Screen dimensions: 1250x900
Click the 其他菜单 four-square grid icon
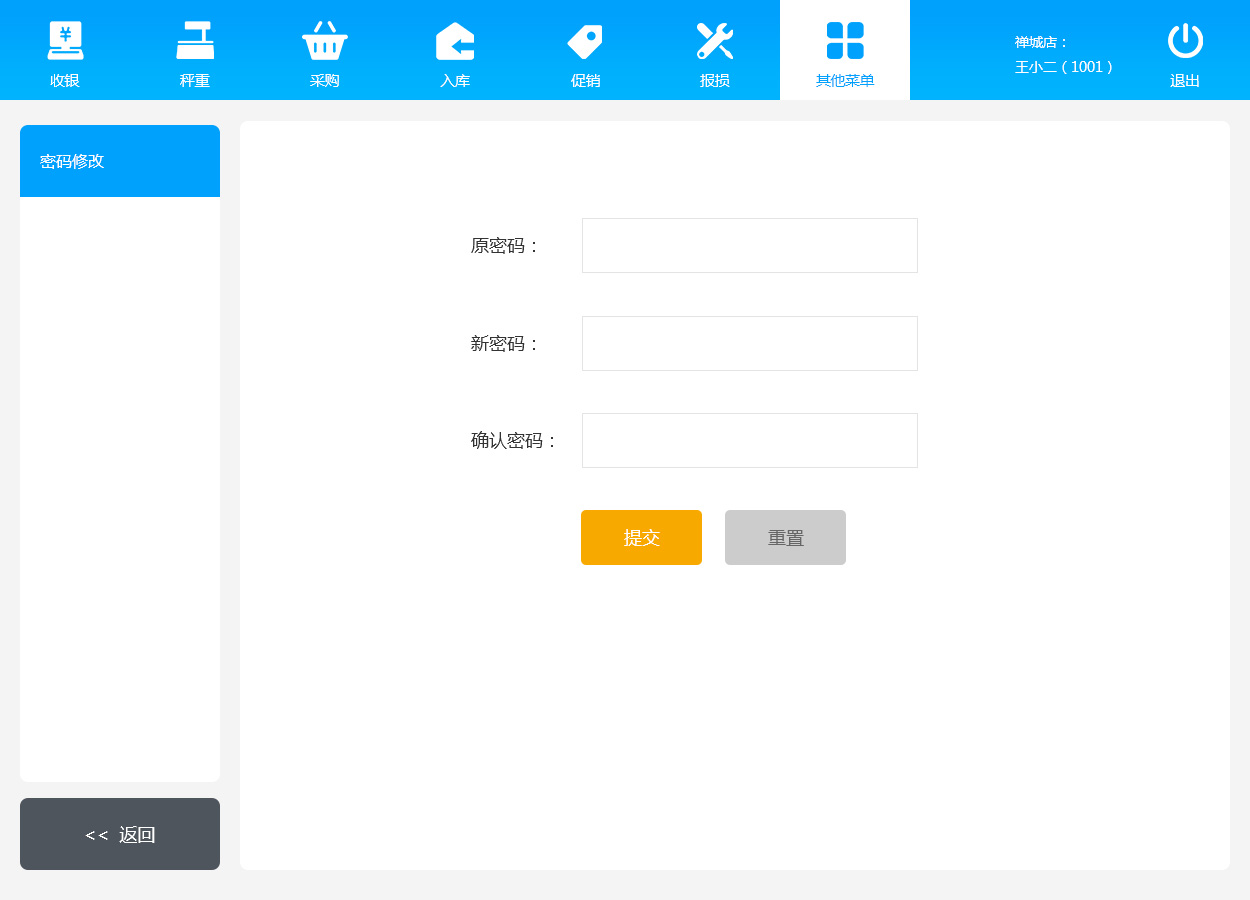845,41
